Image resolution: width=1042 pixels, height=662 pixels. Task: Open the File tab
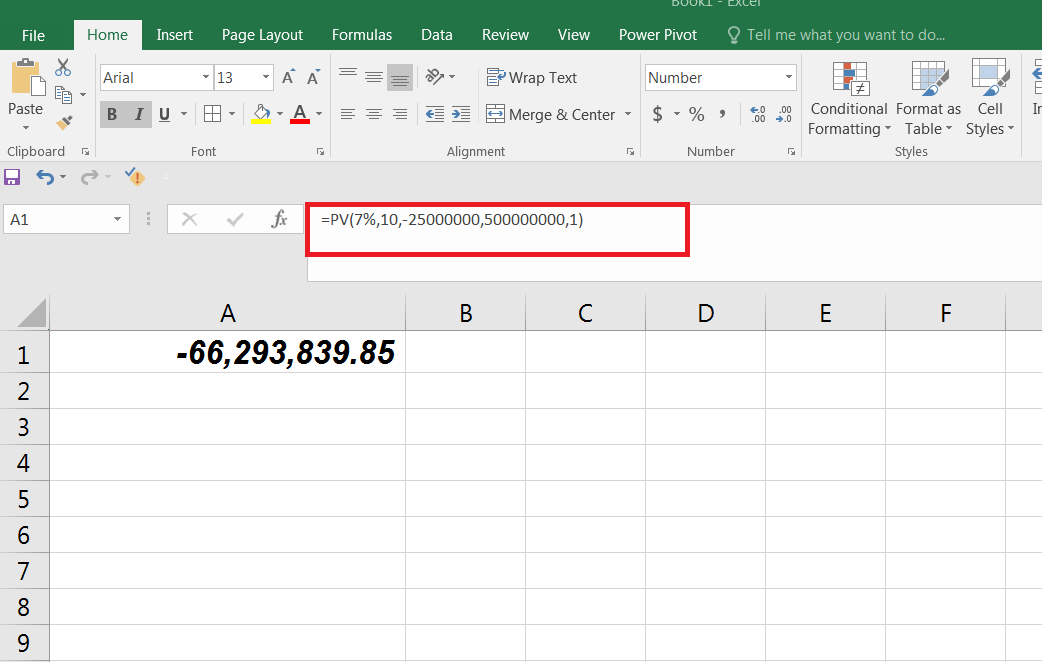pyautogui.click(x=33, y=35)
